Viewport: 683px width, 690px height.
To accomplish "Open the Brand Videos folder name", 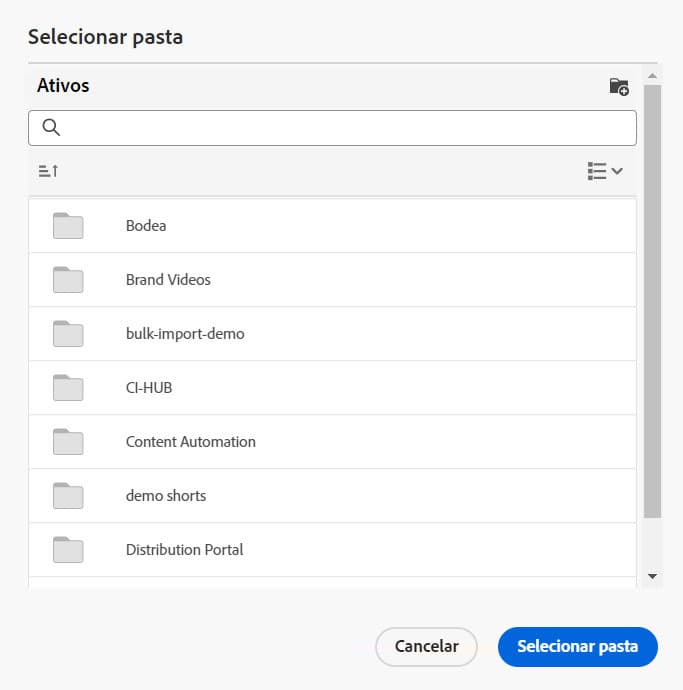I will pyautogui.click(x=168, y=280).
